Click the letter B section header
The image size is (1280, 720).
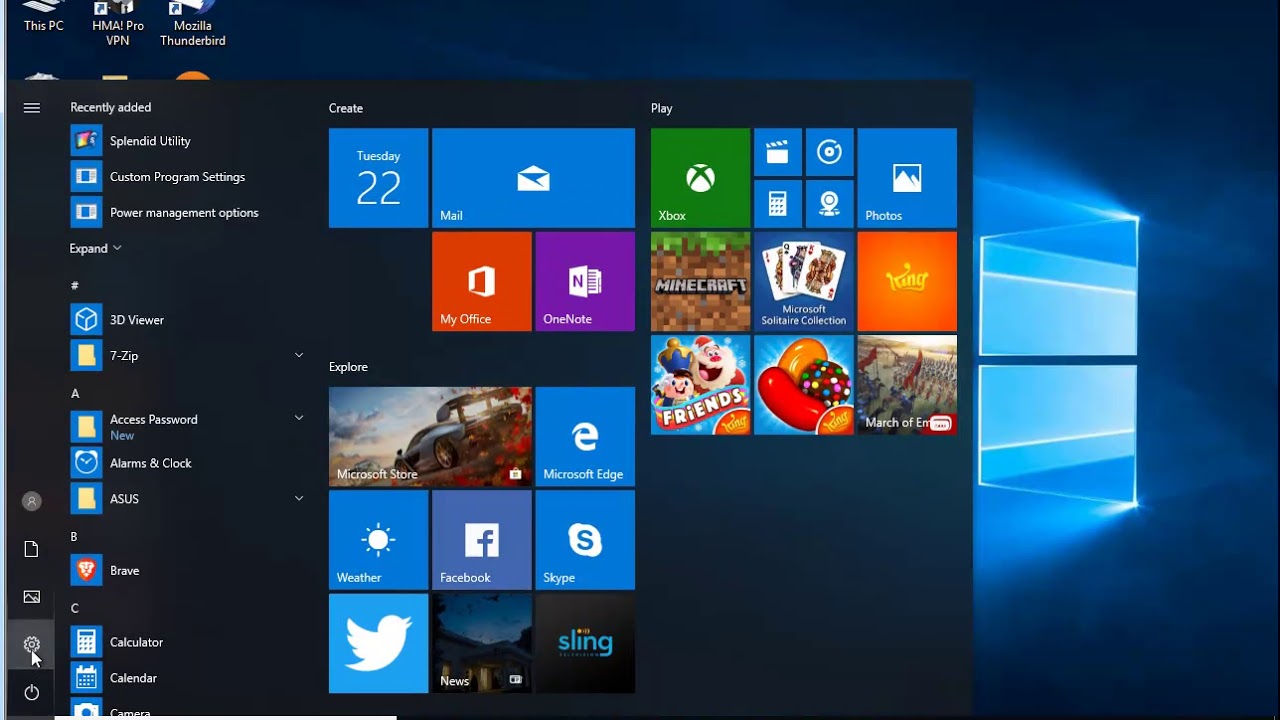coord(74,537)
